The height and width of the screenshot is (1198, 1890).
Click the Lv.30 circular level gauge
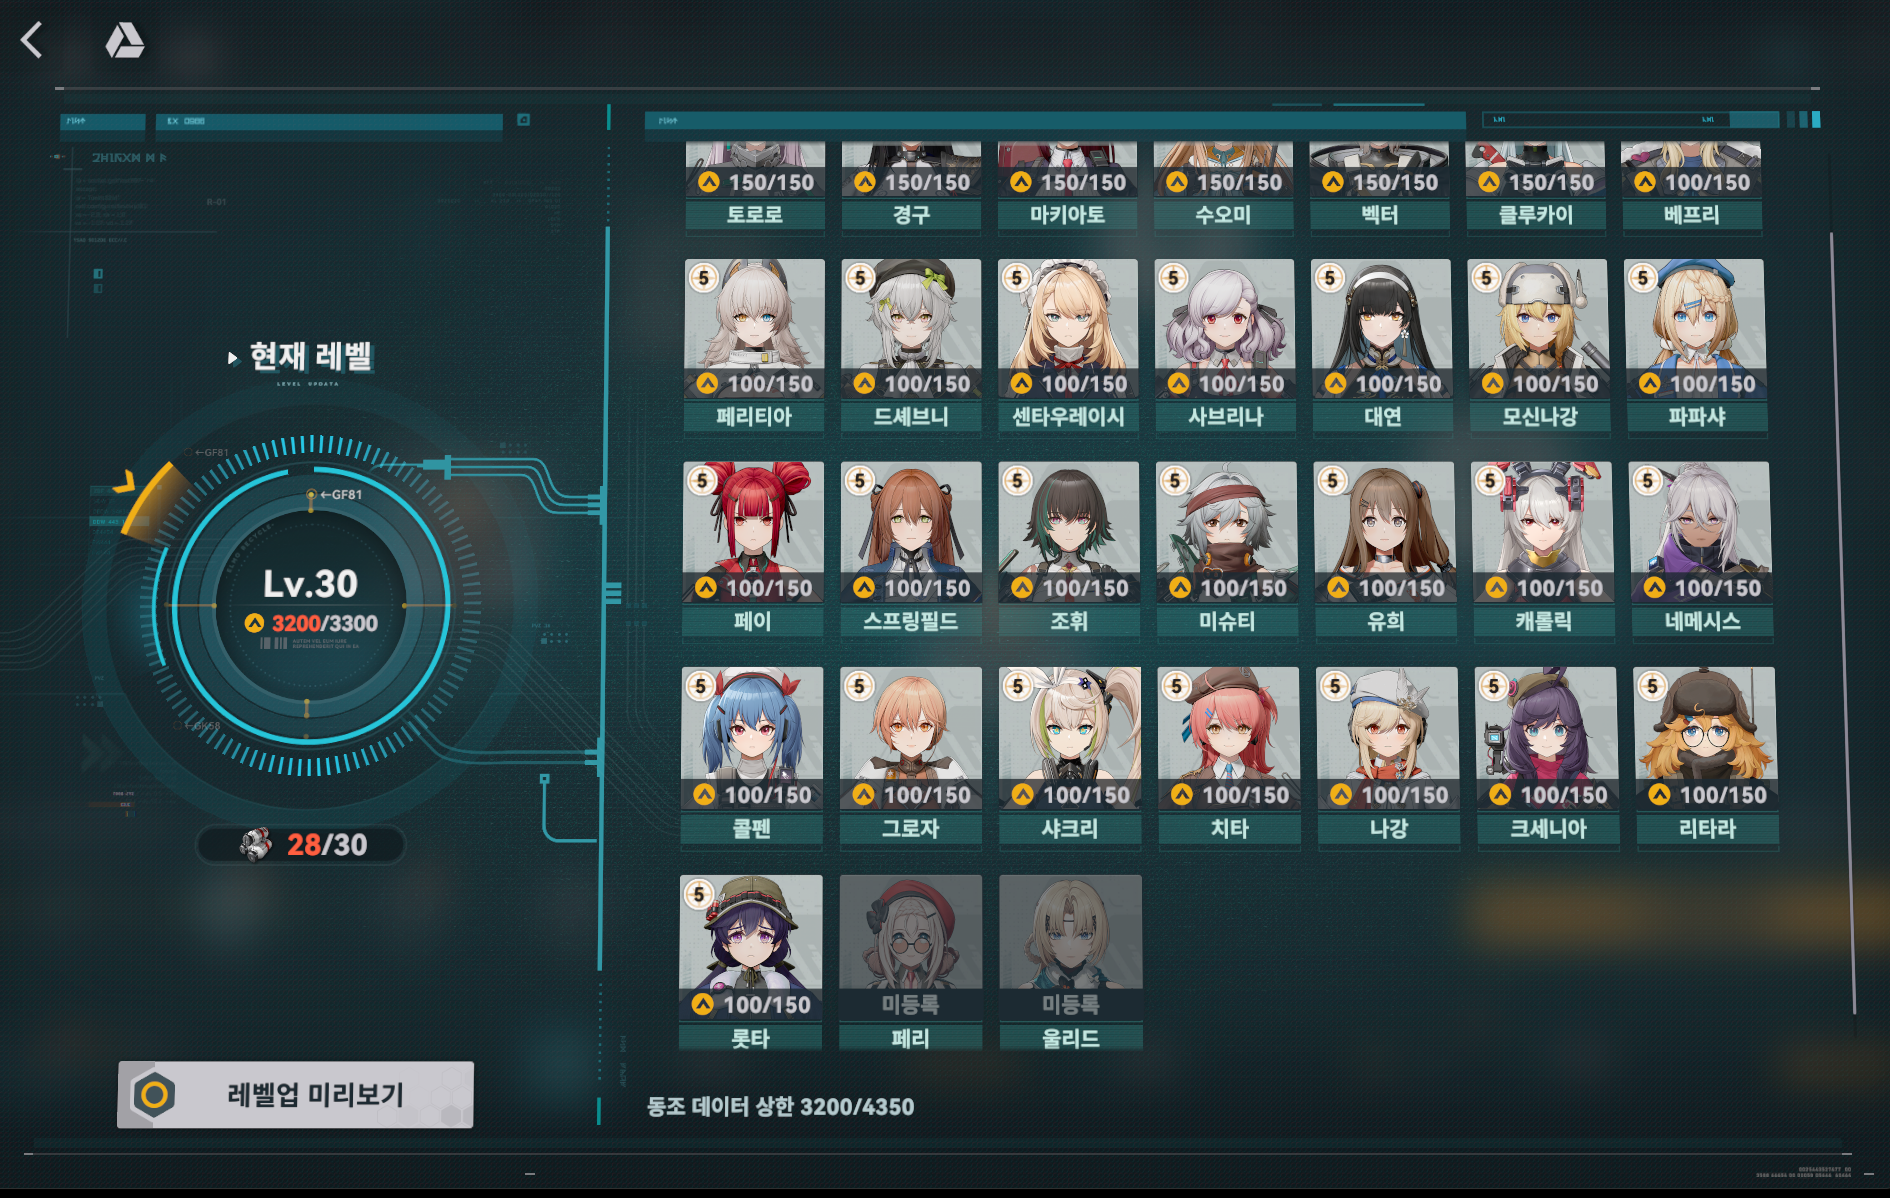311,606
